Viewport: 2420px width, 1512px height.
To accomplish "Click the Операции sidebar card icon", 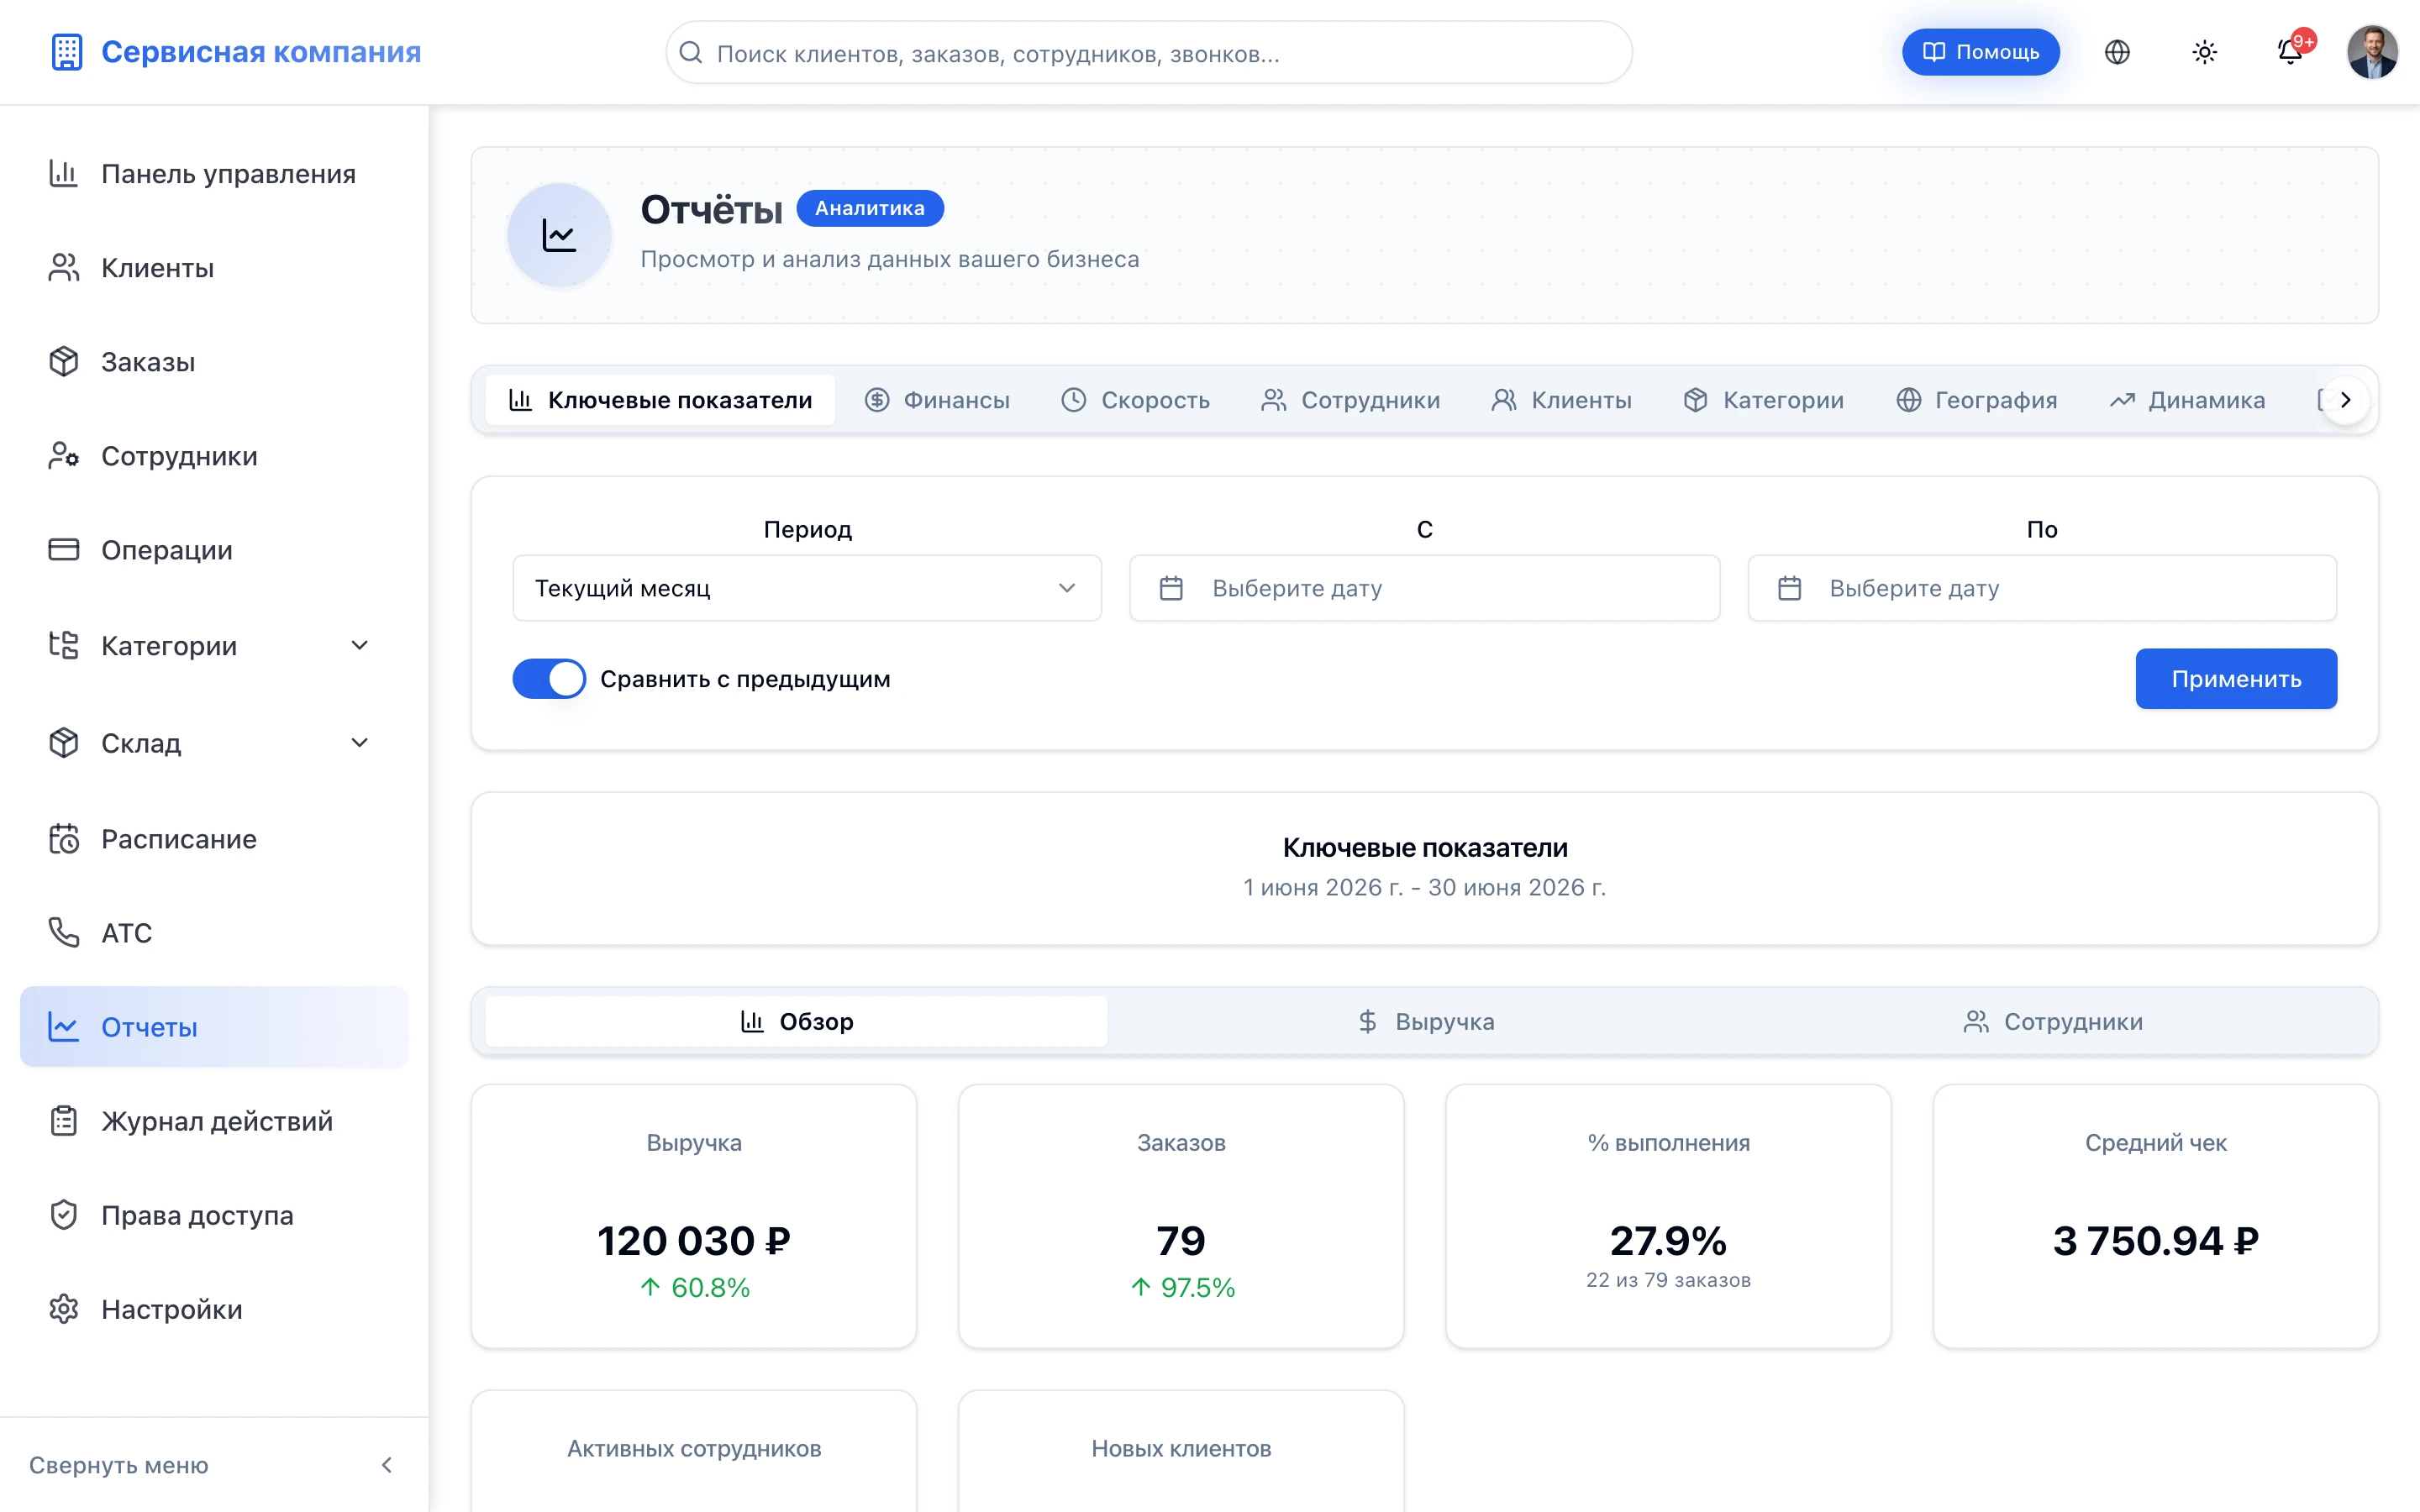I will (64, 549).
